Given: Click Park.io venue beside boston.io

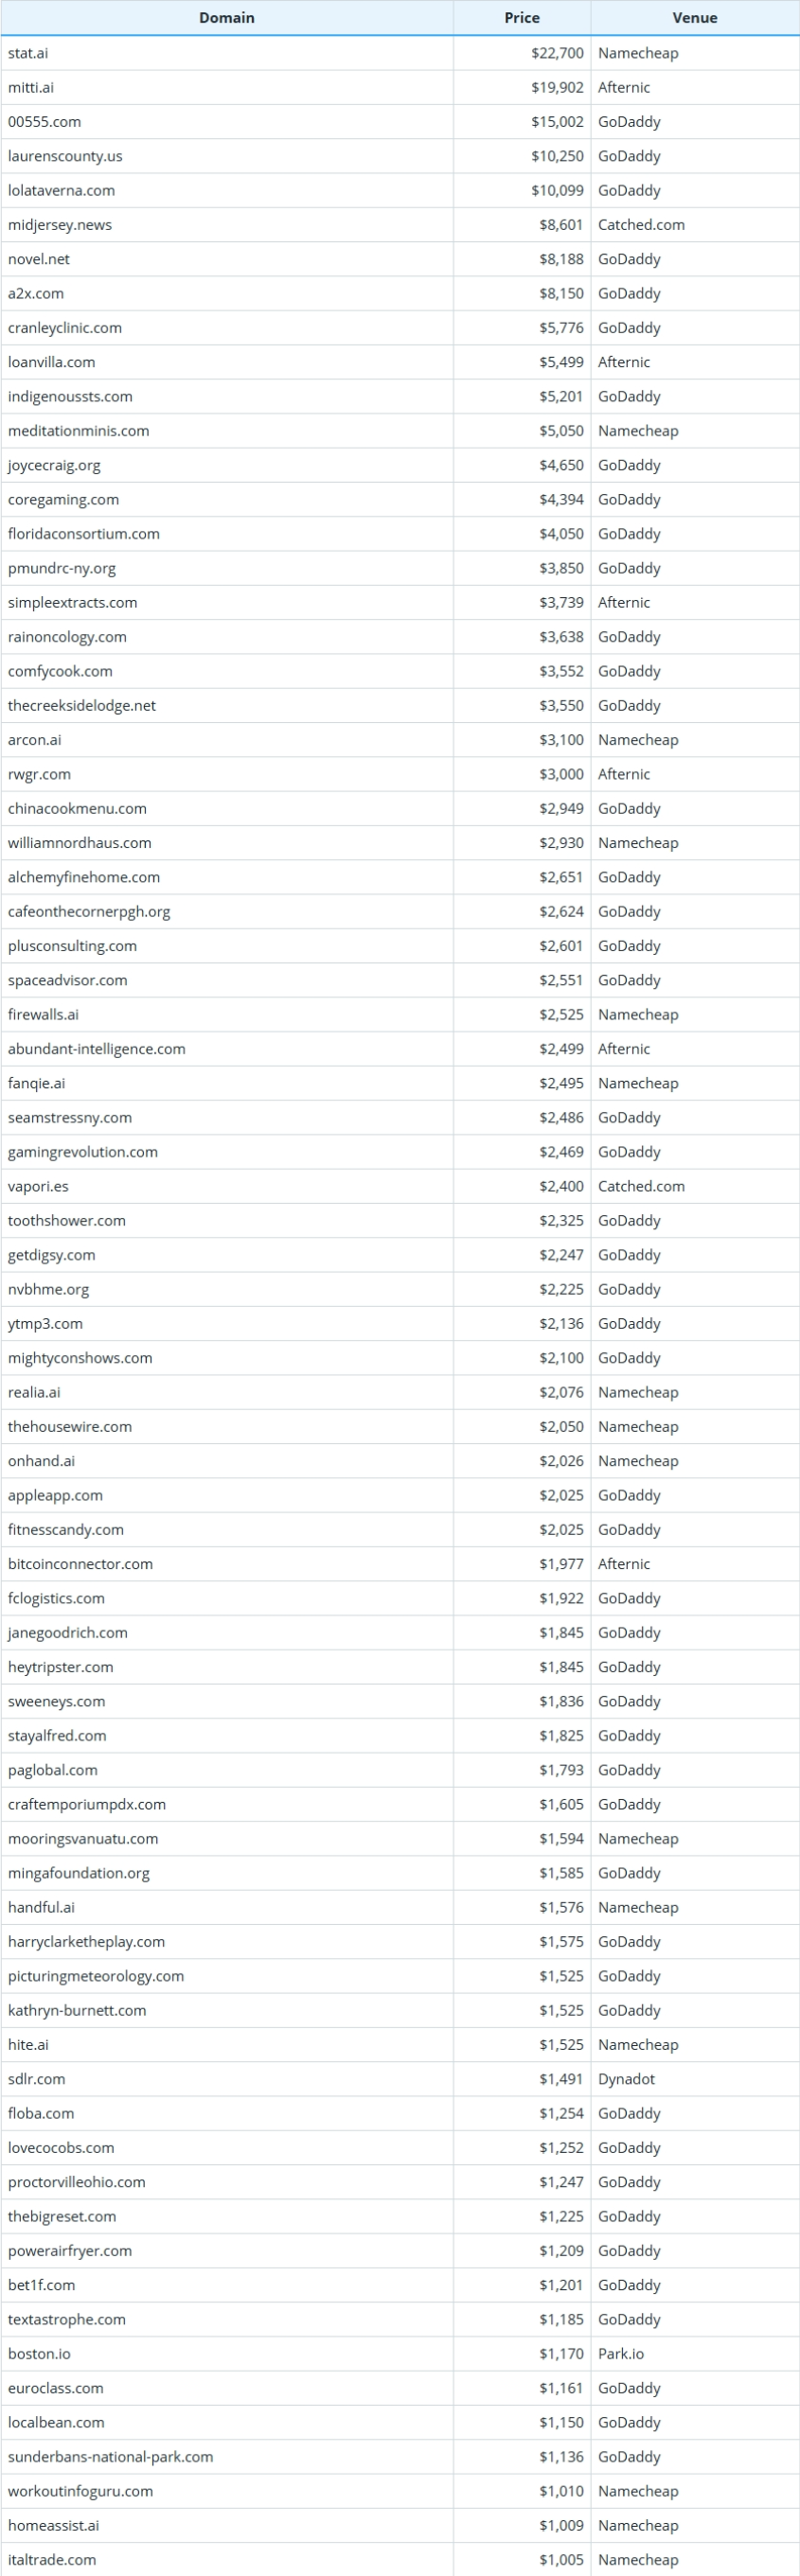Looking at the screenshot, I should (621, 2354).
